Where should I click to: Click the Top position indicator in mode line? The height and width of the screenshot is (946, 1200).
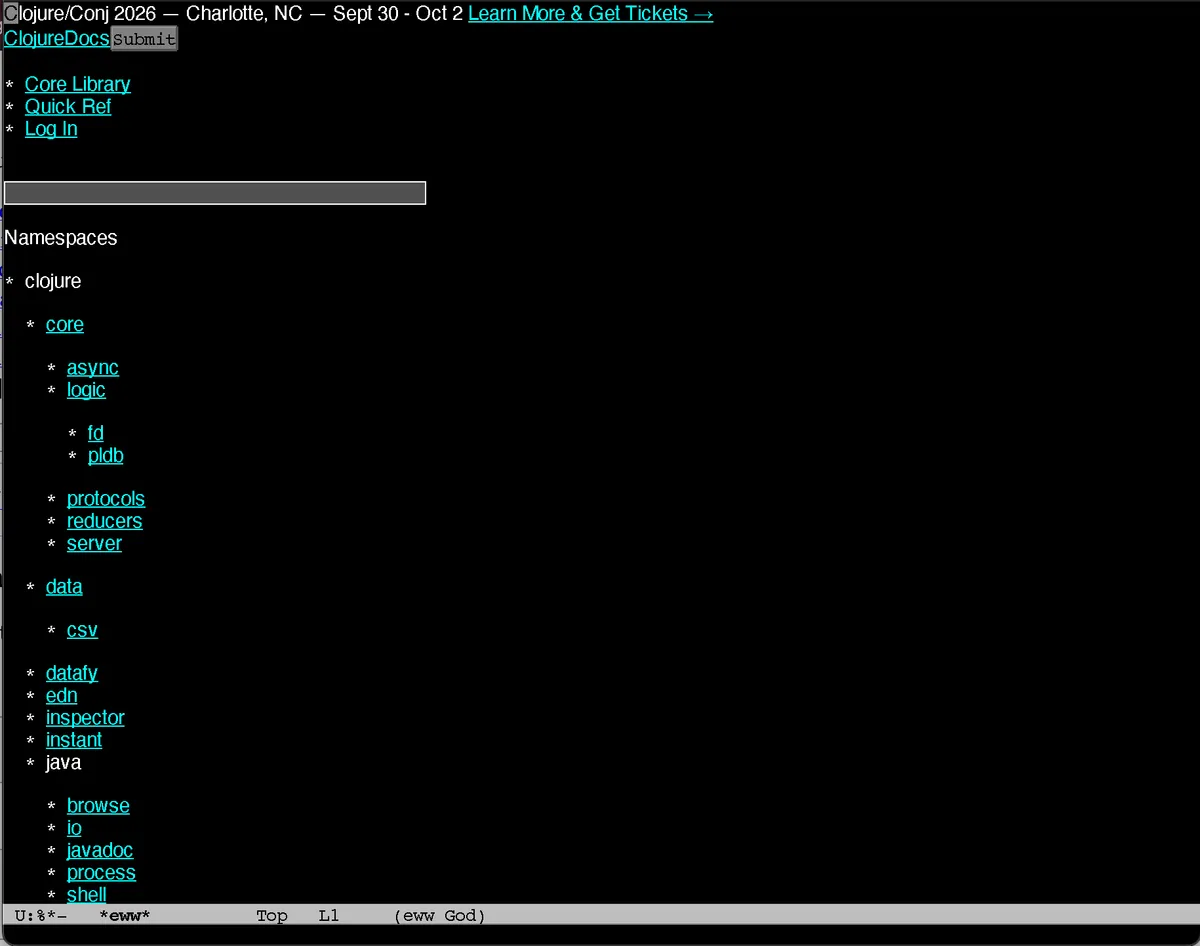tap(272, 916)
